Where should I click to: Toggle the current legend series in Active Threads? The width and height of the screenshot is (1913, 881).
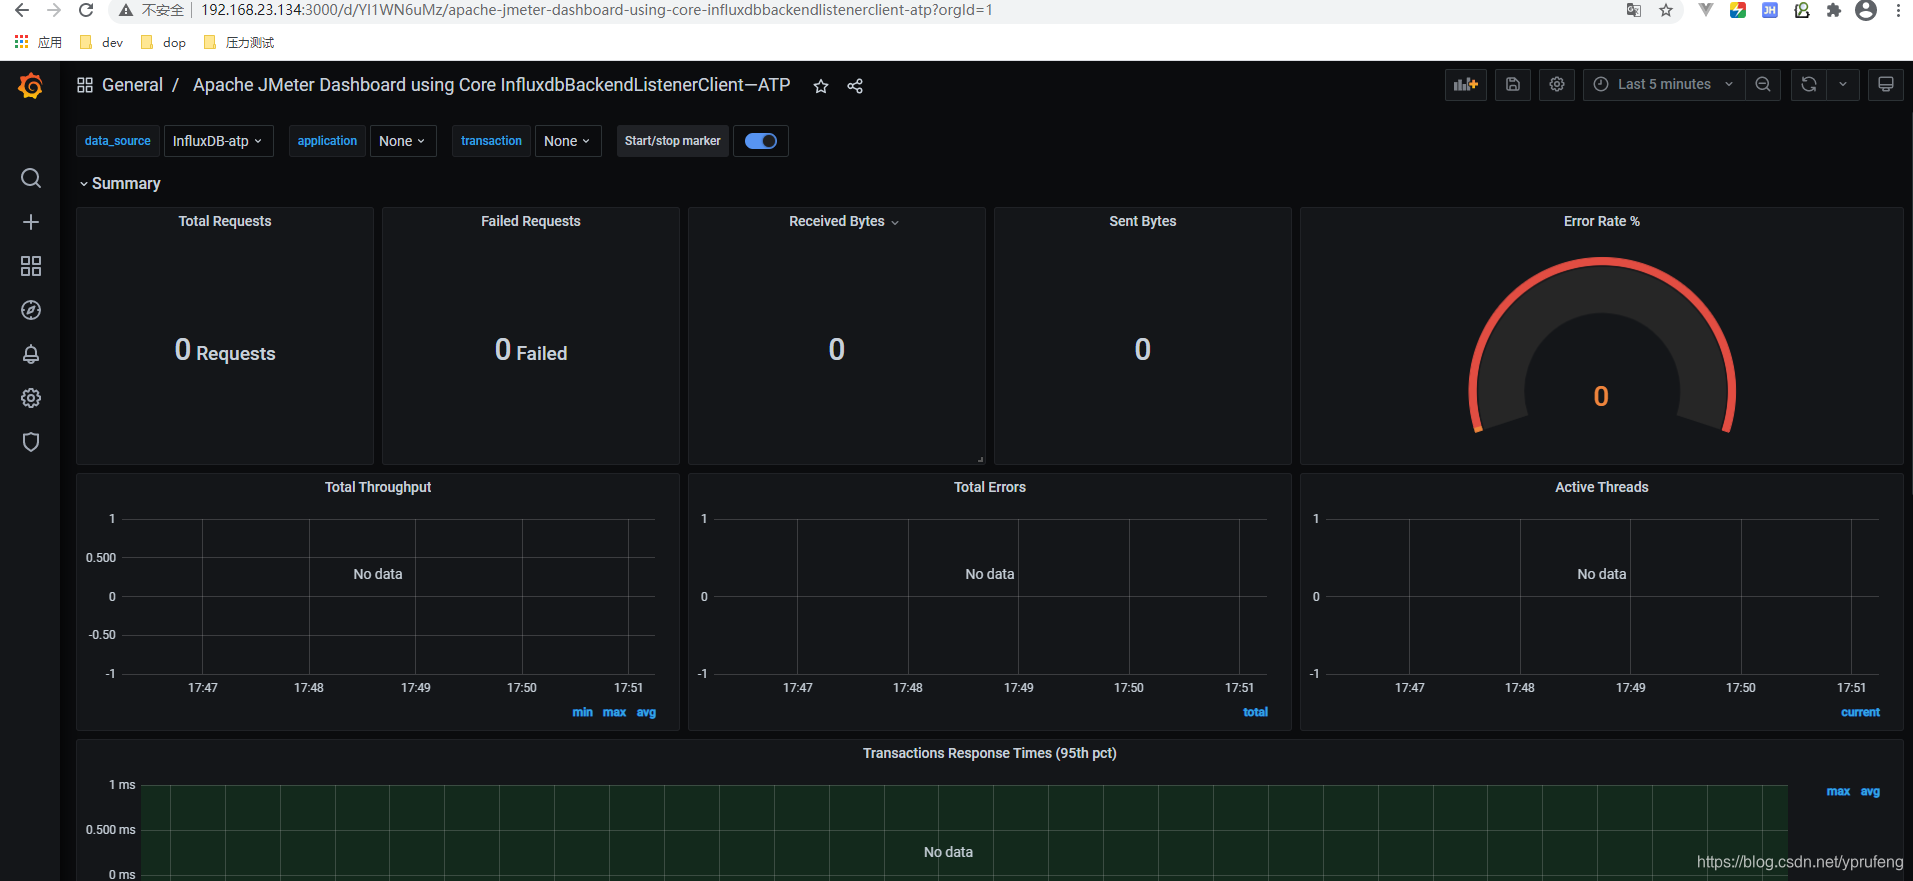[1860, 712]
